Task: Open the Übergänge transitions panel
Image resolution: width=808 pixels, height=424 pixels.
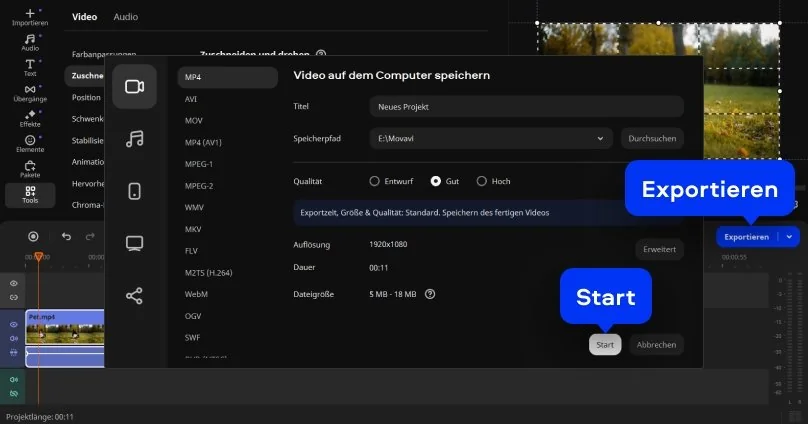Action: tap(30, 94)
